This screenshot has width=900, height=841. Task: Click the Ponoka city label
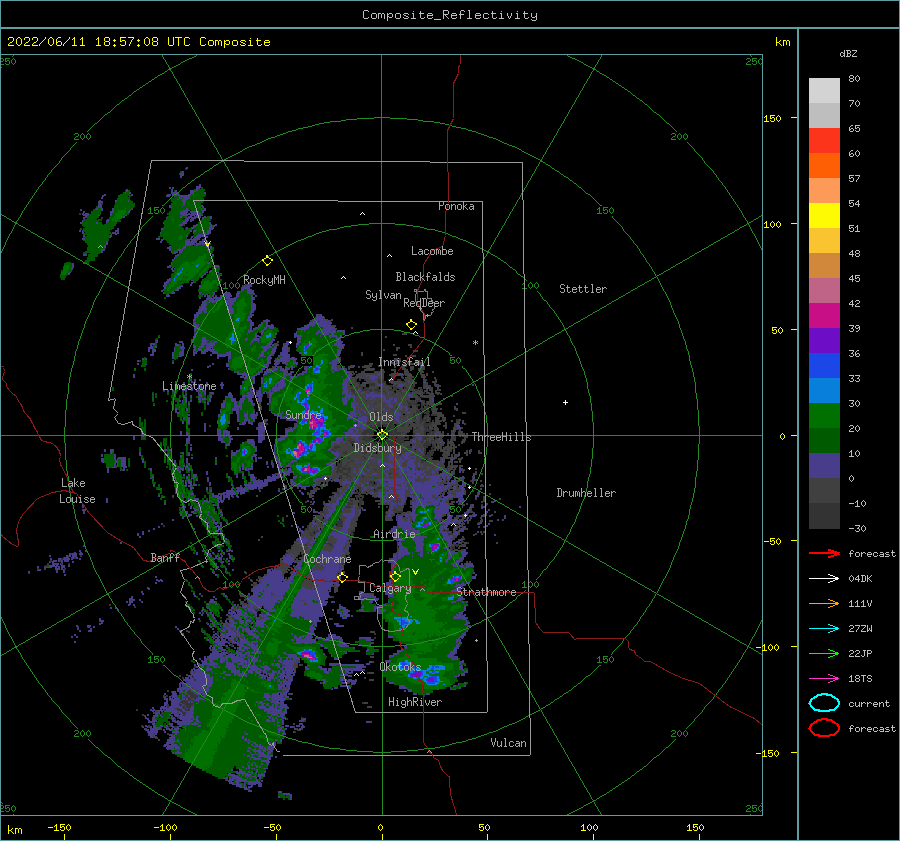[456, 206]
